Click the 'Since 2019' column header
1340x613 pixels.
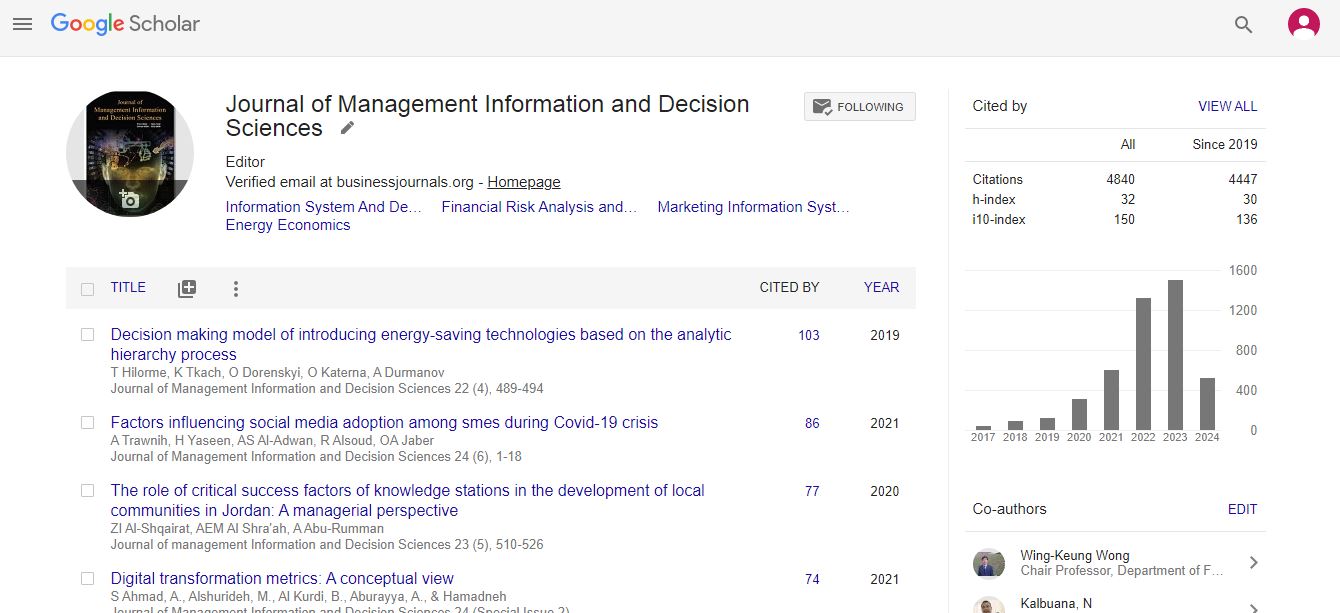tap(1225, 144)
